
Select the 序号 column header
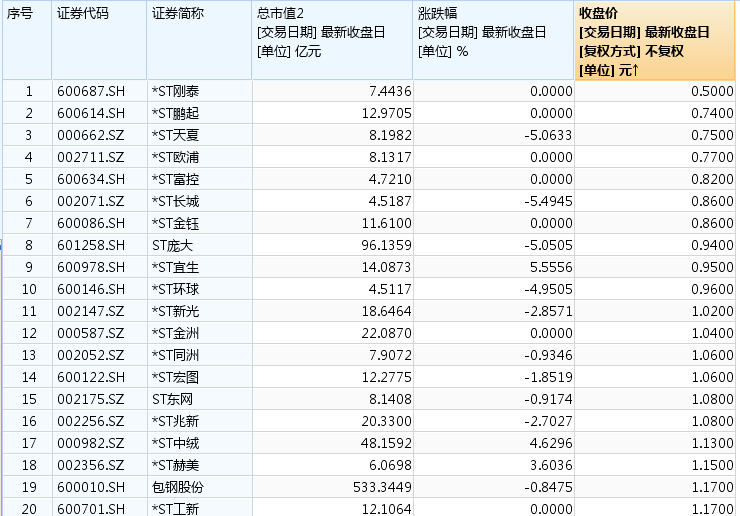point(27,41)
